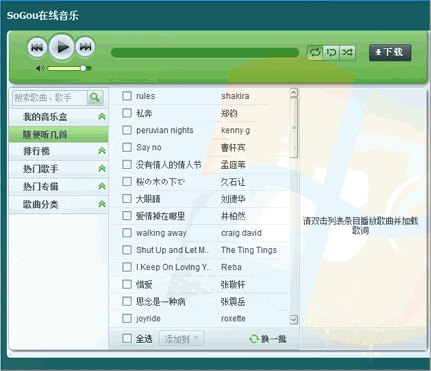
Task: Check the box for 爱情掉在哪里
Action: coord(127,216)
